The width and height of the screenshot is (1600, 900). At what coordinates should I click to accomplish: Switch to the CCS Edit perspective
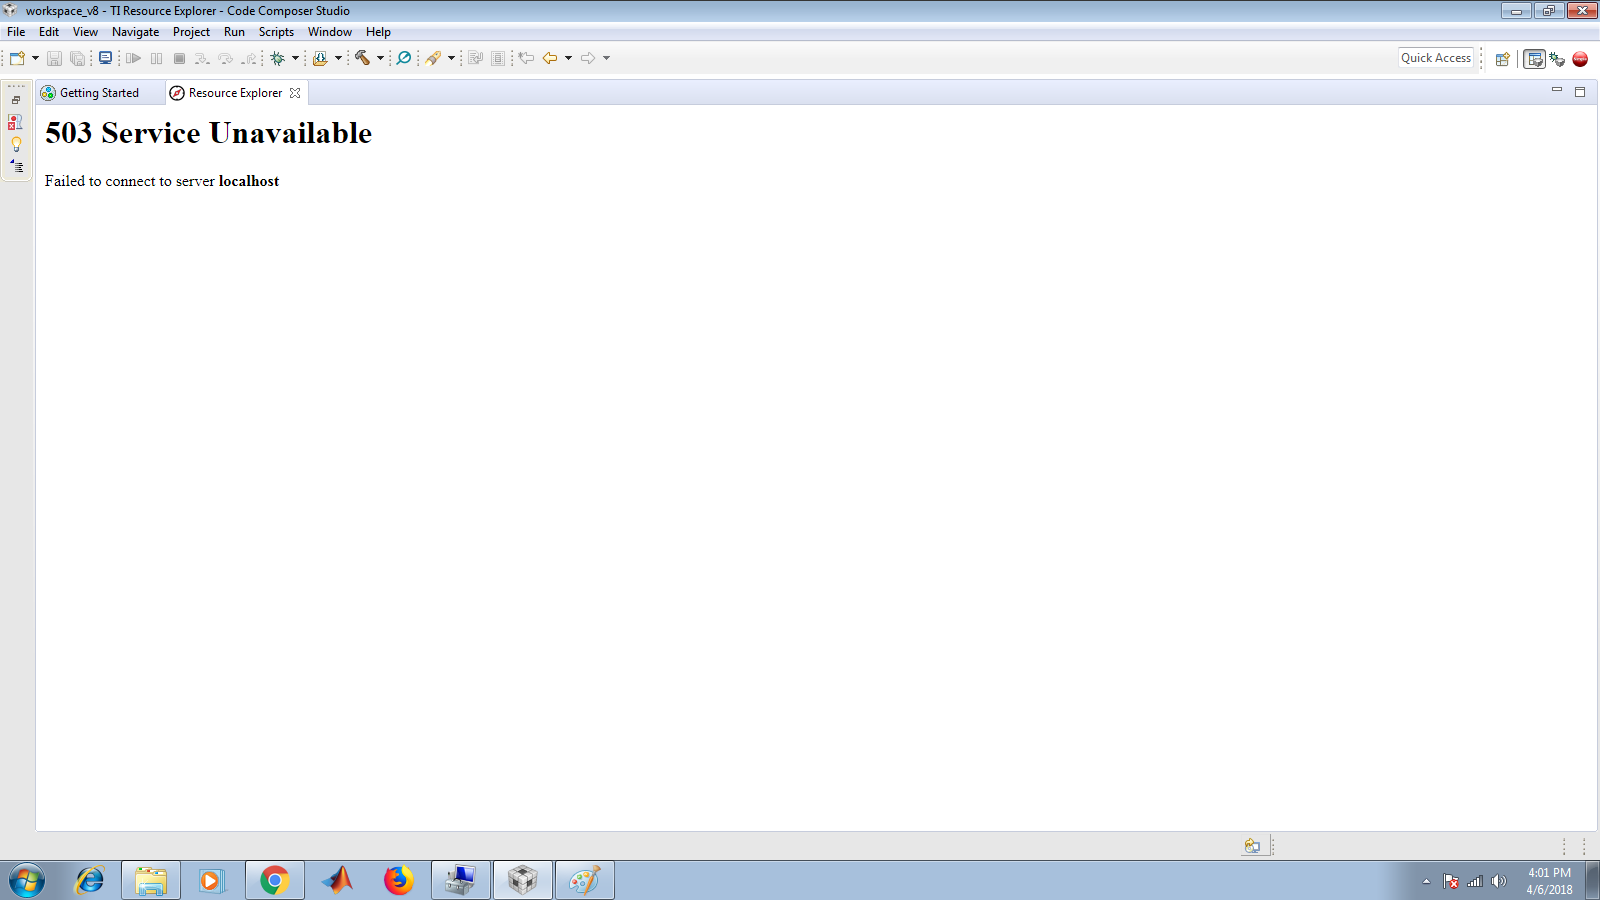click(x=1534, y=59)
